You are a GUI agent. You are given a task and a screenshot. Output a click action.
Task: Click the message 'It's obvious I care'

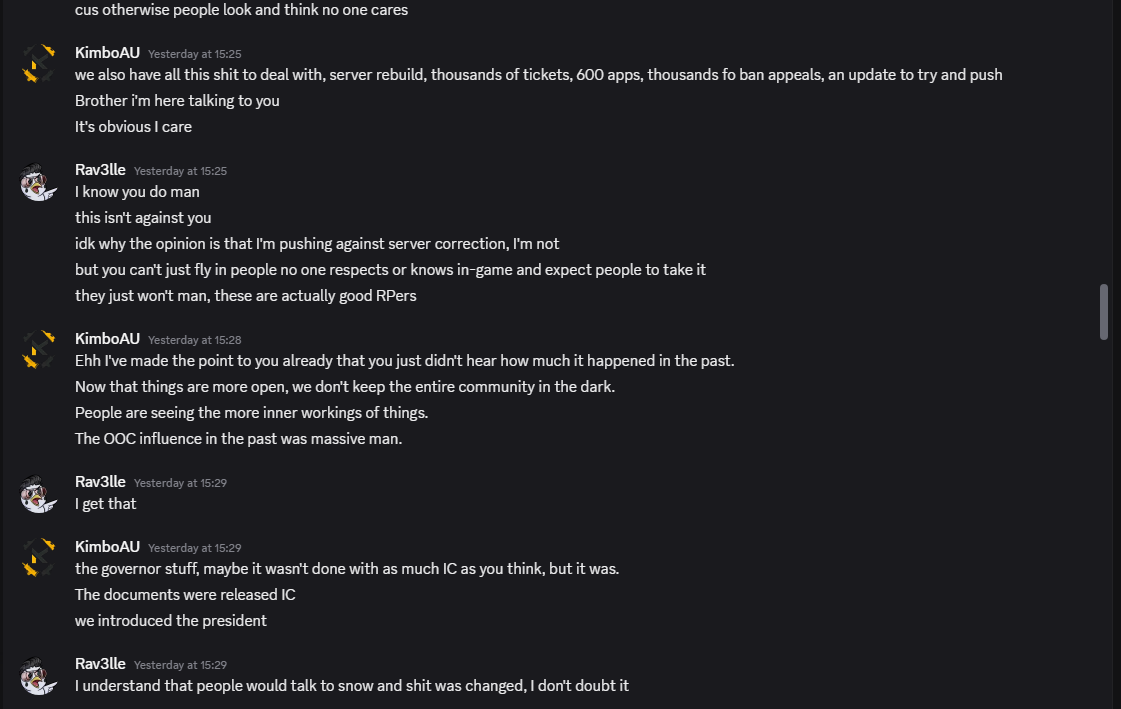(133, 127)
